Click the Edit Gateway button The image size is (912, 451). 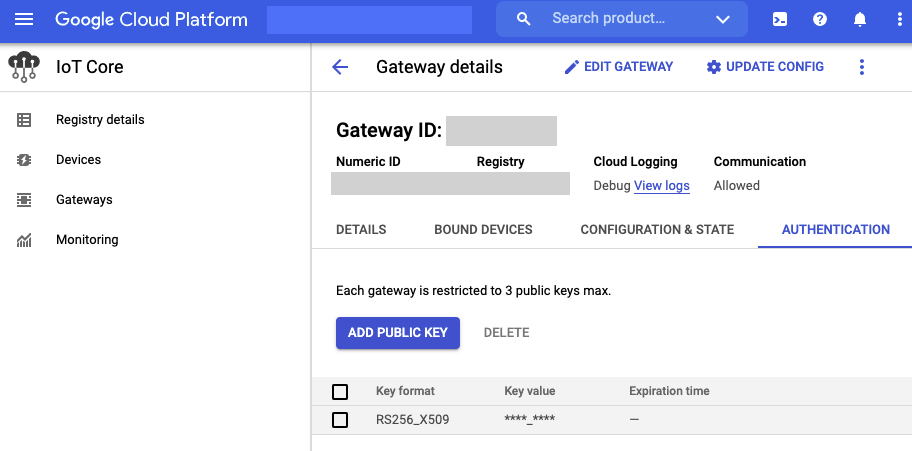(x=619, y=67)
